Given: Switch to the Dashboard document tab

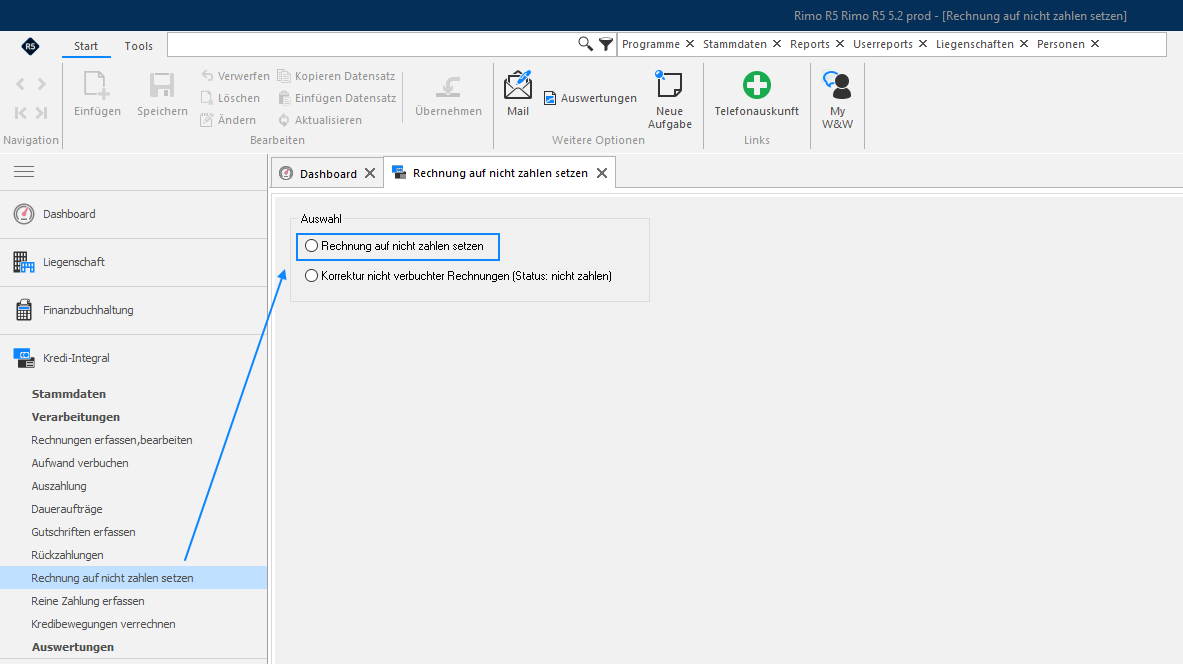Looking at the screenshot, I should coord(327,174).
